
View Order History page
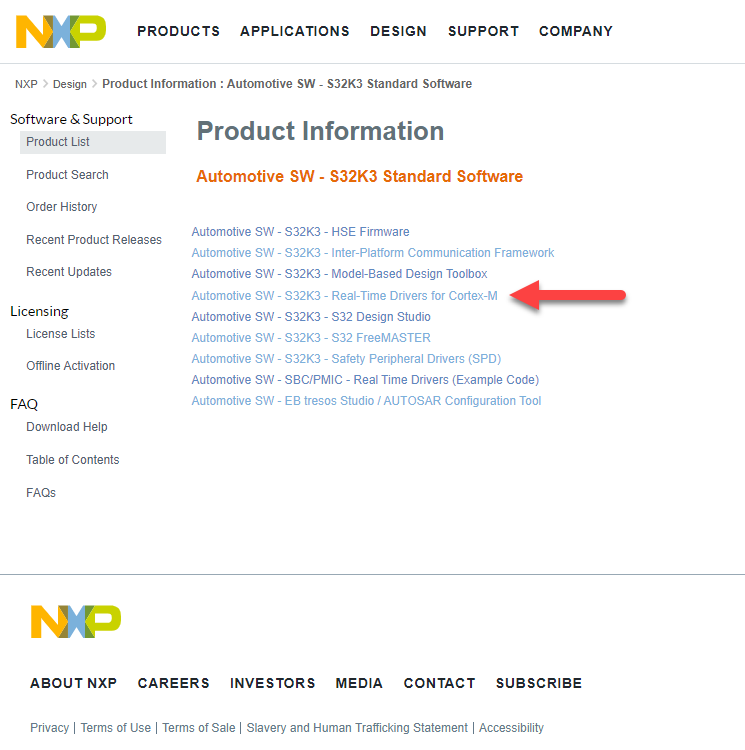tap(62, 207)
